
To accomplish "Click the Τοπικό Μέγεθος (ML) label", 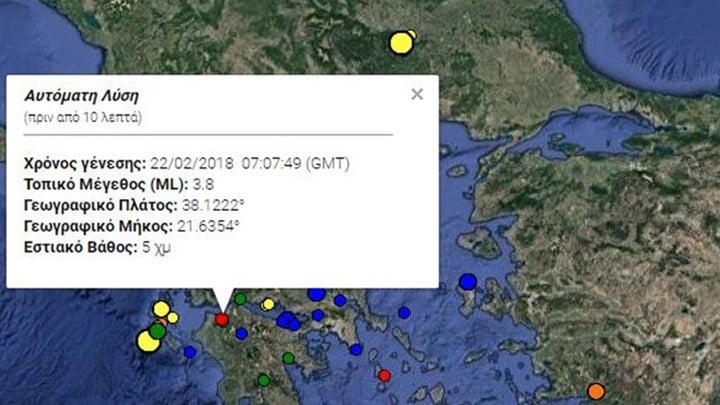I will 106,185.
